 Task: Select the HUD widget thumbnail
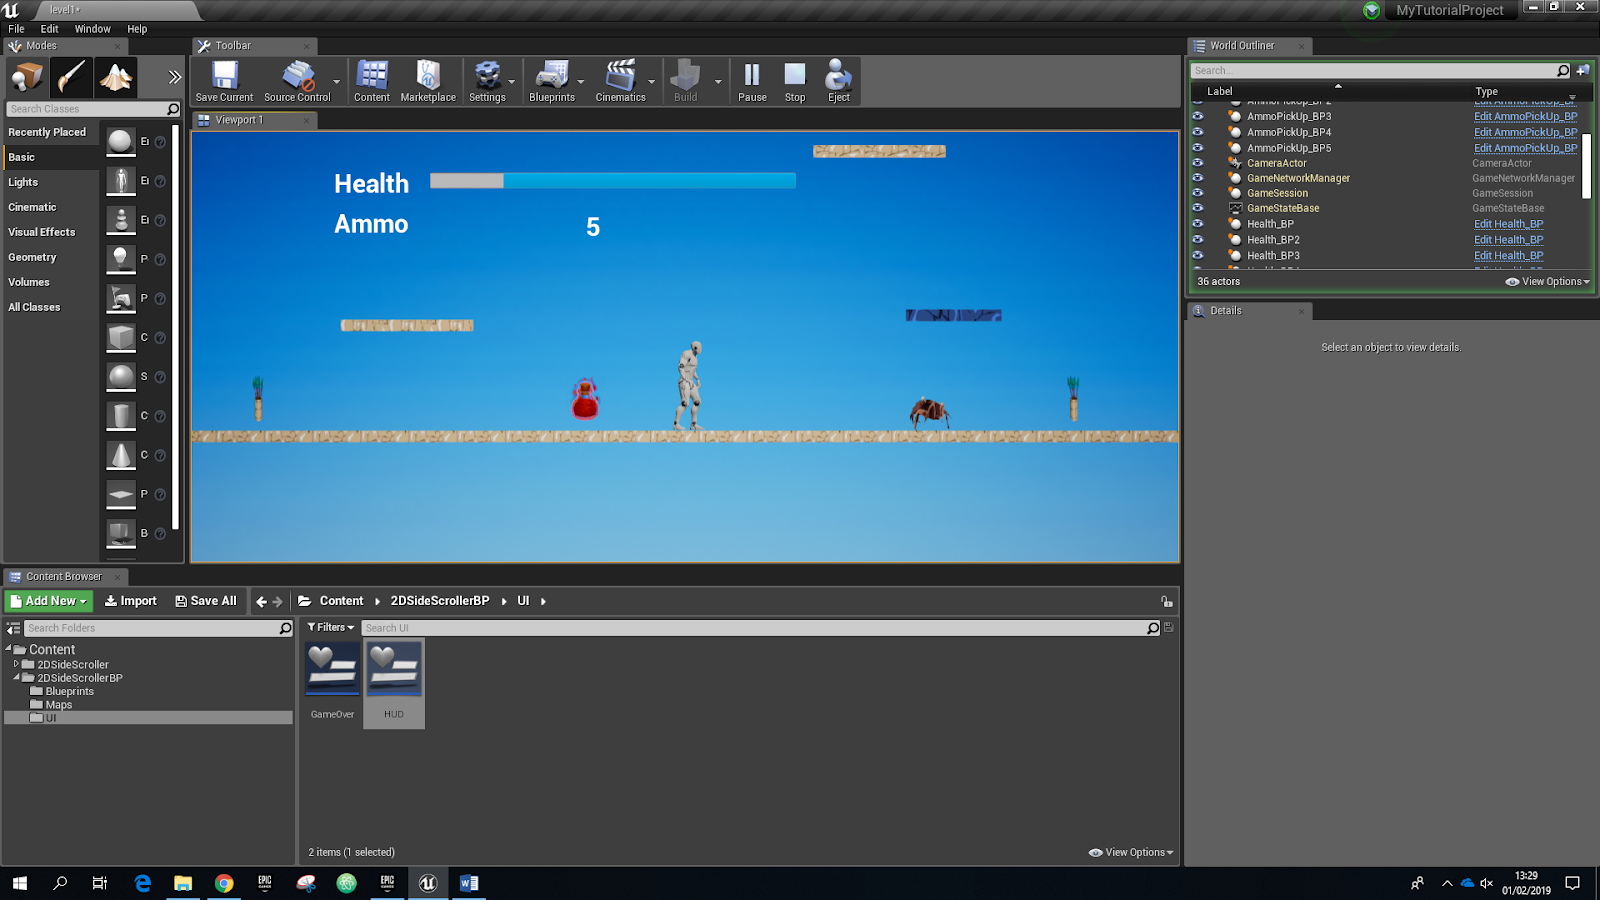[x=394, y=668]
